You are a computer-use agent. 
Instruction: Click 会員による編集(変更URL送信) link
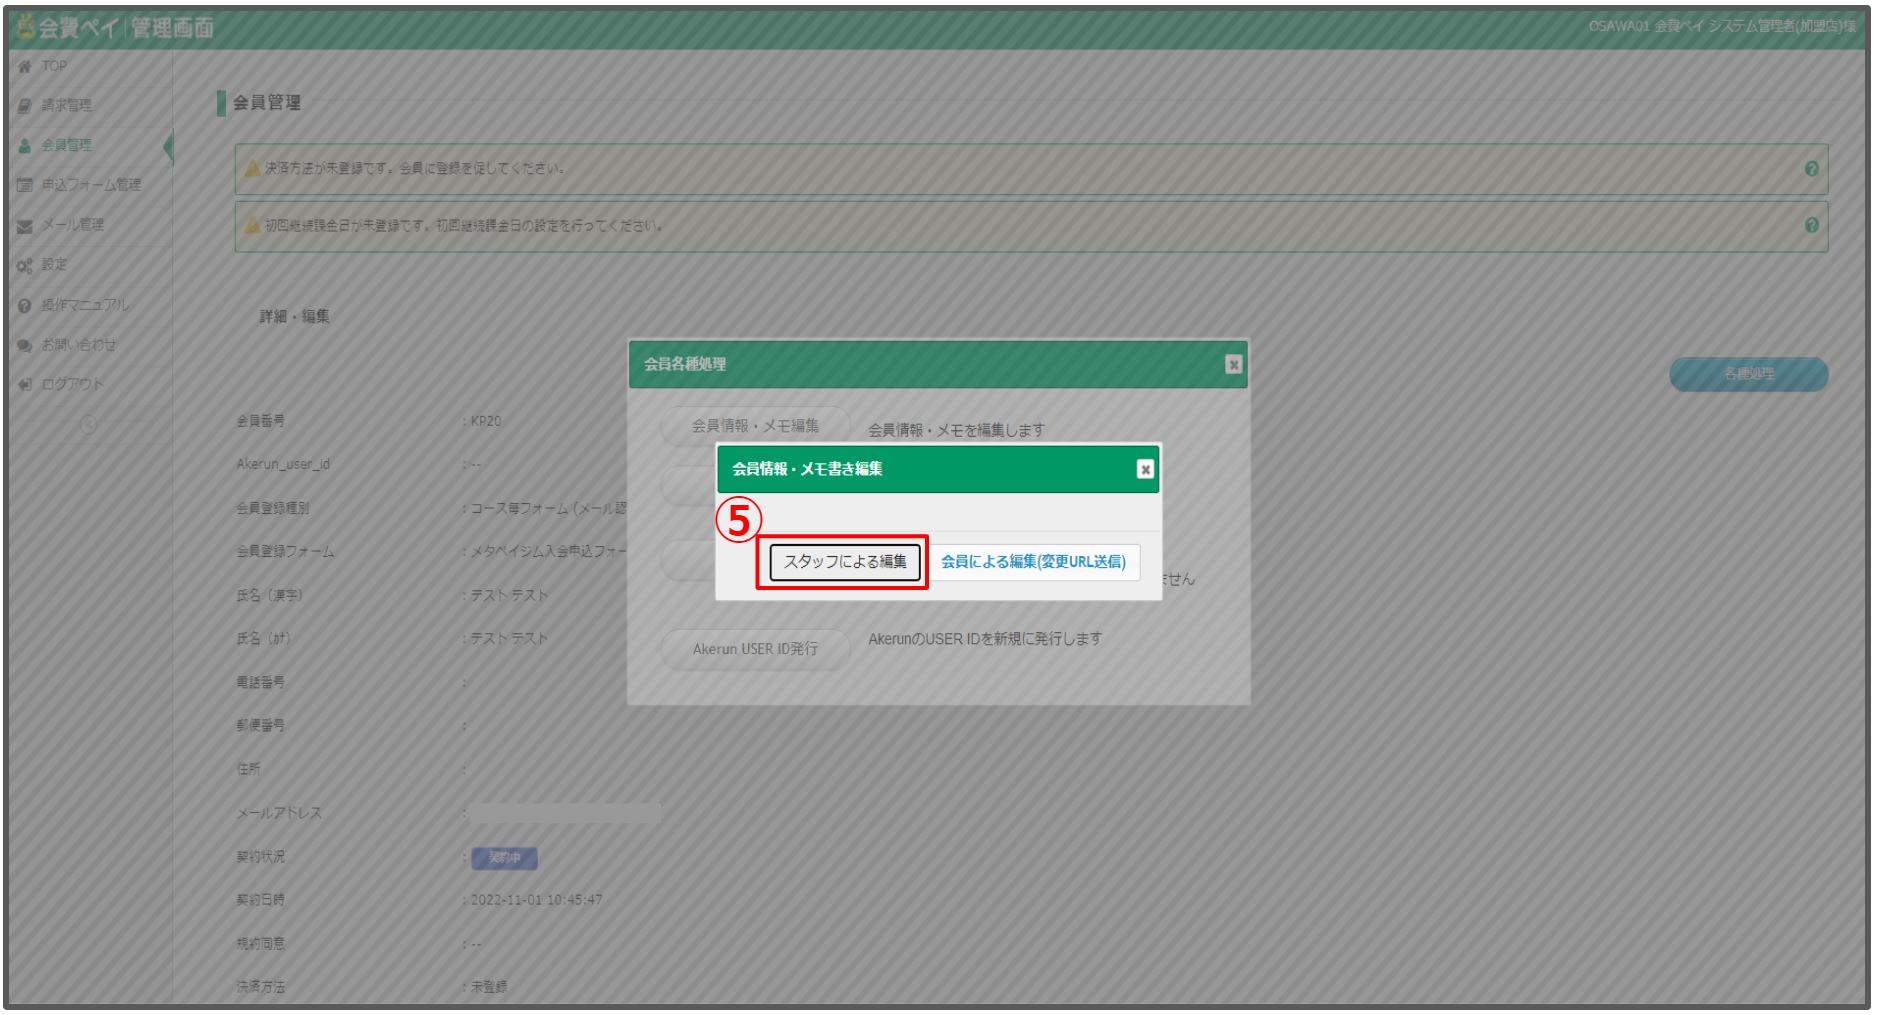[1033, 562]
